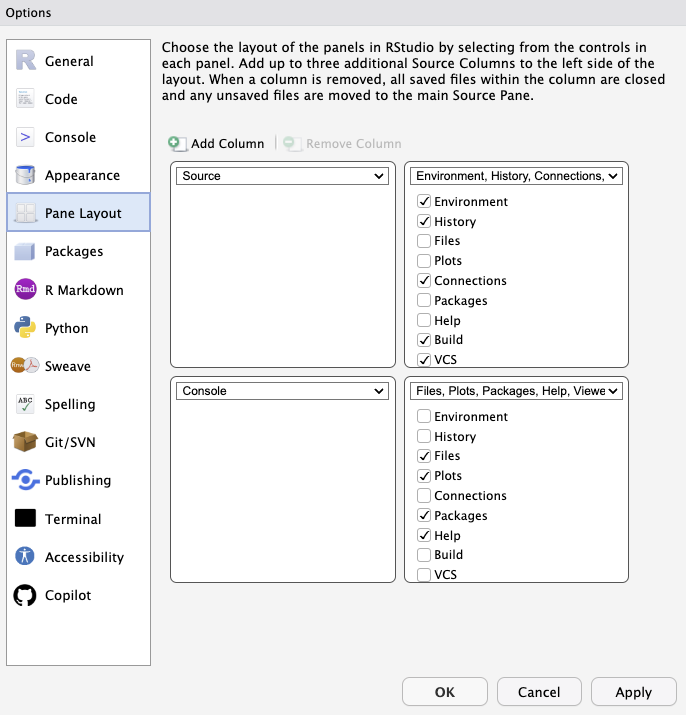This screenshot has width=686, height=715.
Task: Uncheck Connections in top-right pane
Action: click(424, 280)
